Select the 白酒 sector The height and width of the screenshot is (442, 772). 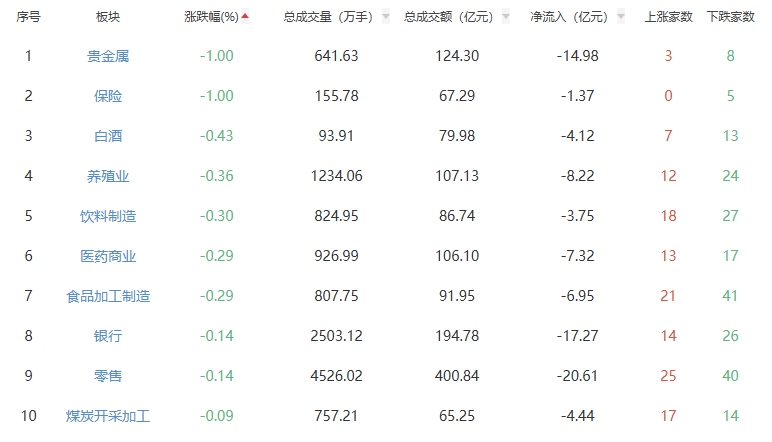[x=108, y=136]
